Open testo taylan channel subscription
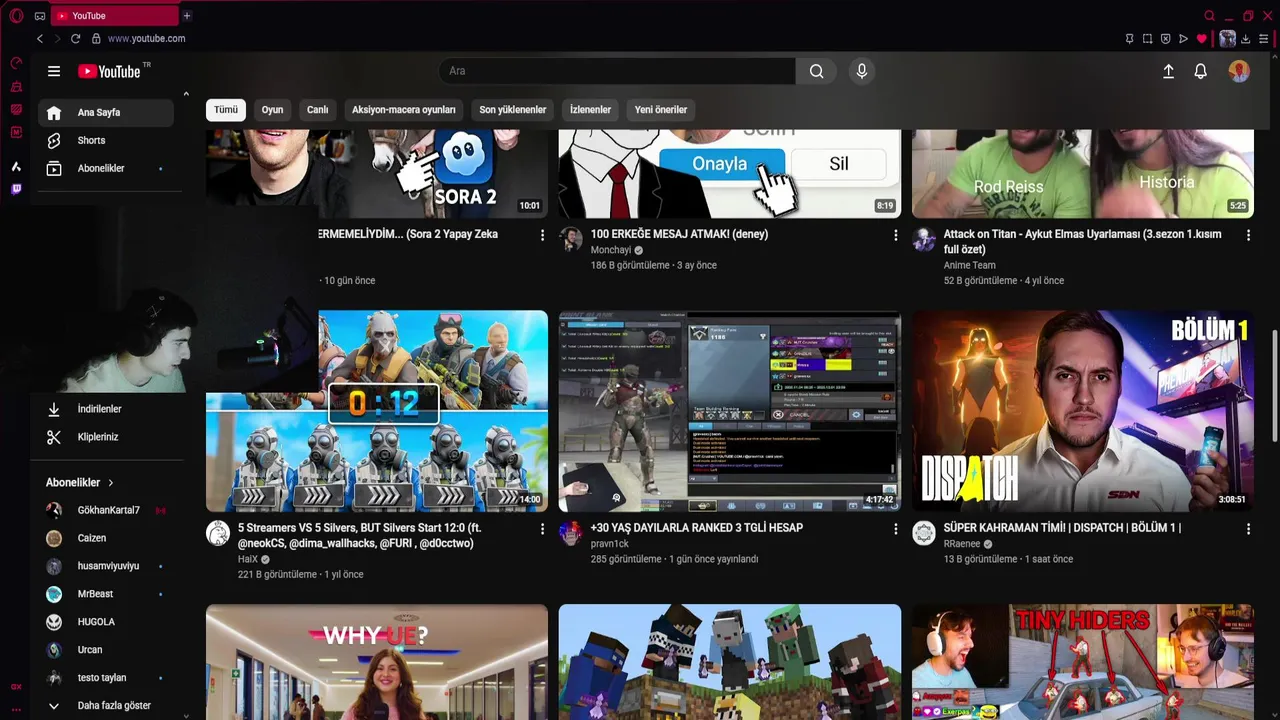Viewport: 1280px width, 720px height. click(106, 678)
